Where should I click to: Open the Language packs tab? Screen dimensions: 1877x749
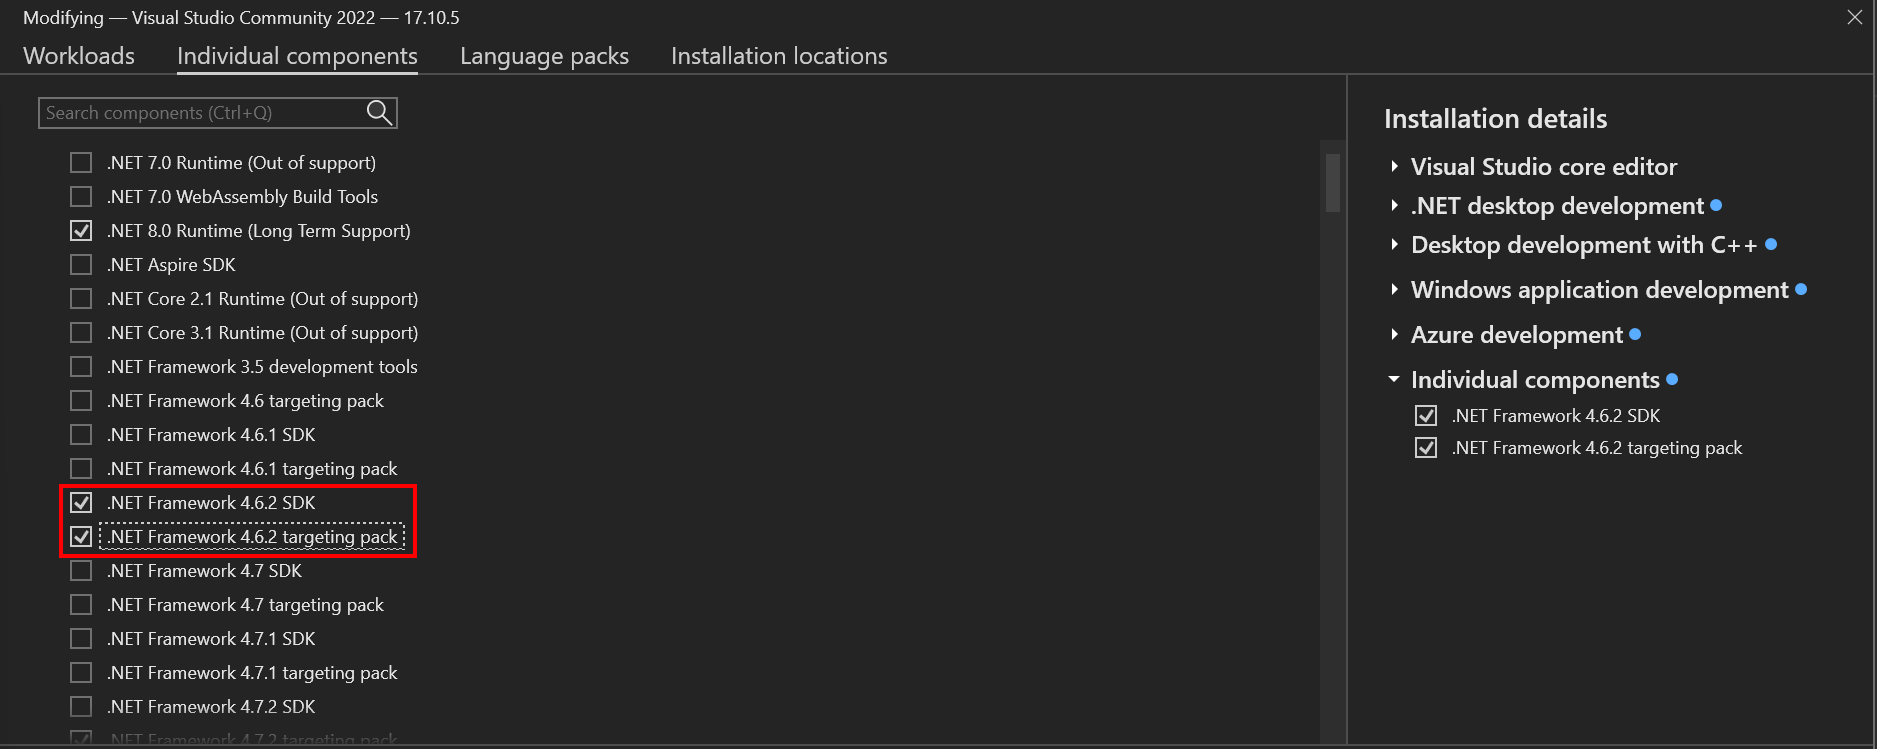point(543,56)
